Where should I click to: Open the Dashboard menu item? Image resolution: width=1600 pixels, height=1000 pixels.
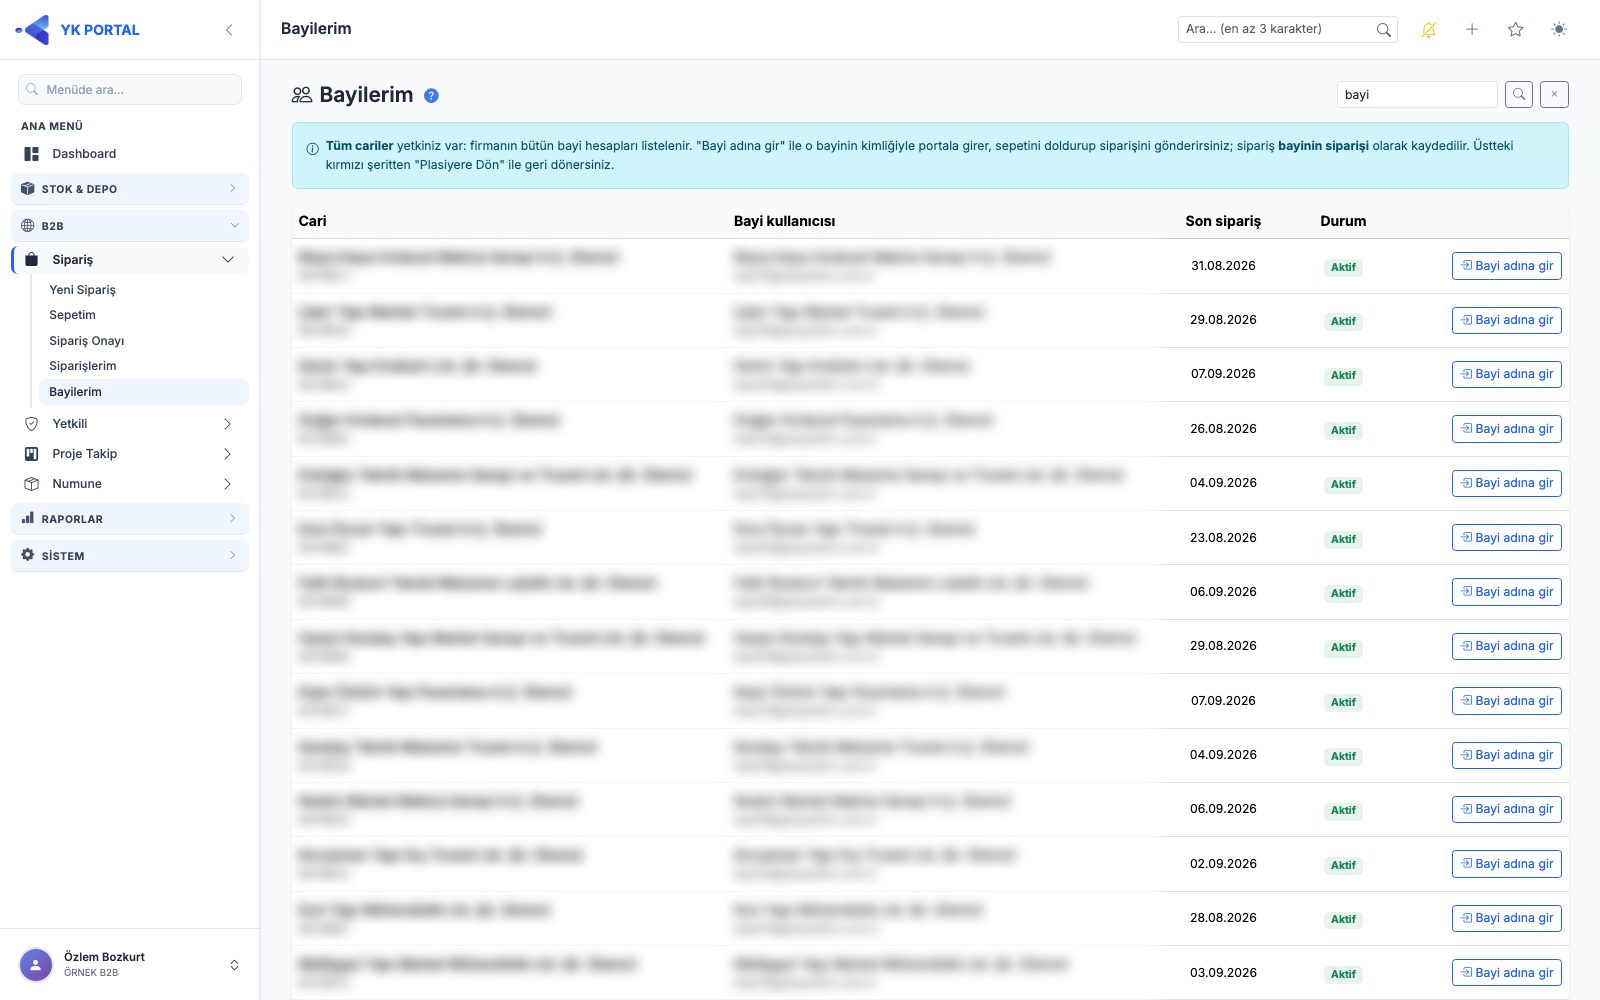(130, 154)
